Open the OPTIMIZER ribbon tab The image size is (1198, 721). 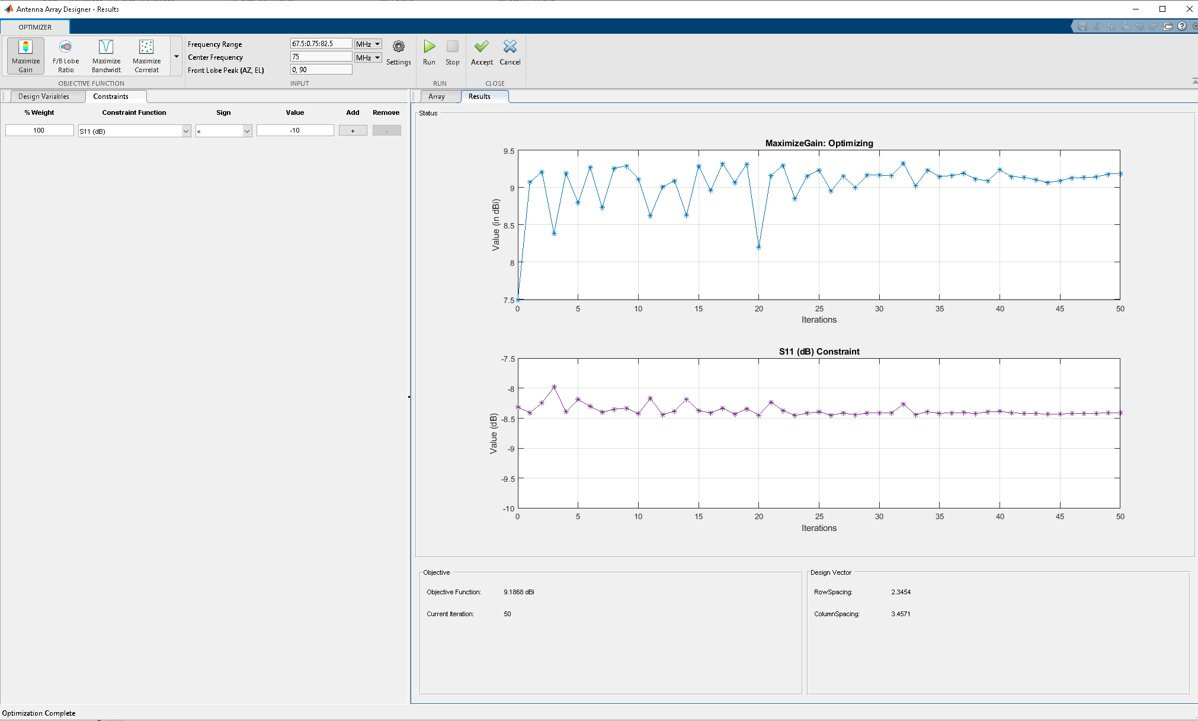tap(36, 27)
